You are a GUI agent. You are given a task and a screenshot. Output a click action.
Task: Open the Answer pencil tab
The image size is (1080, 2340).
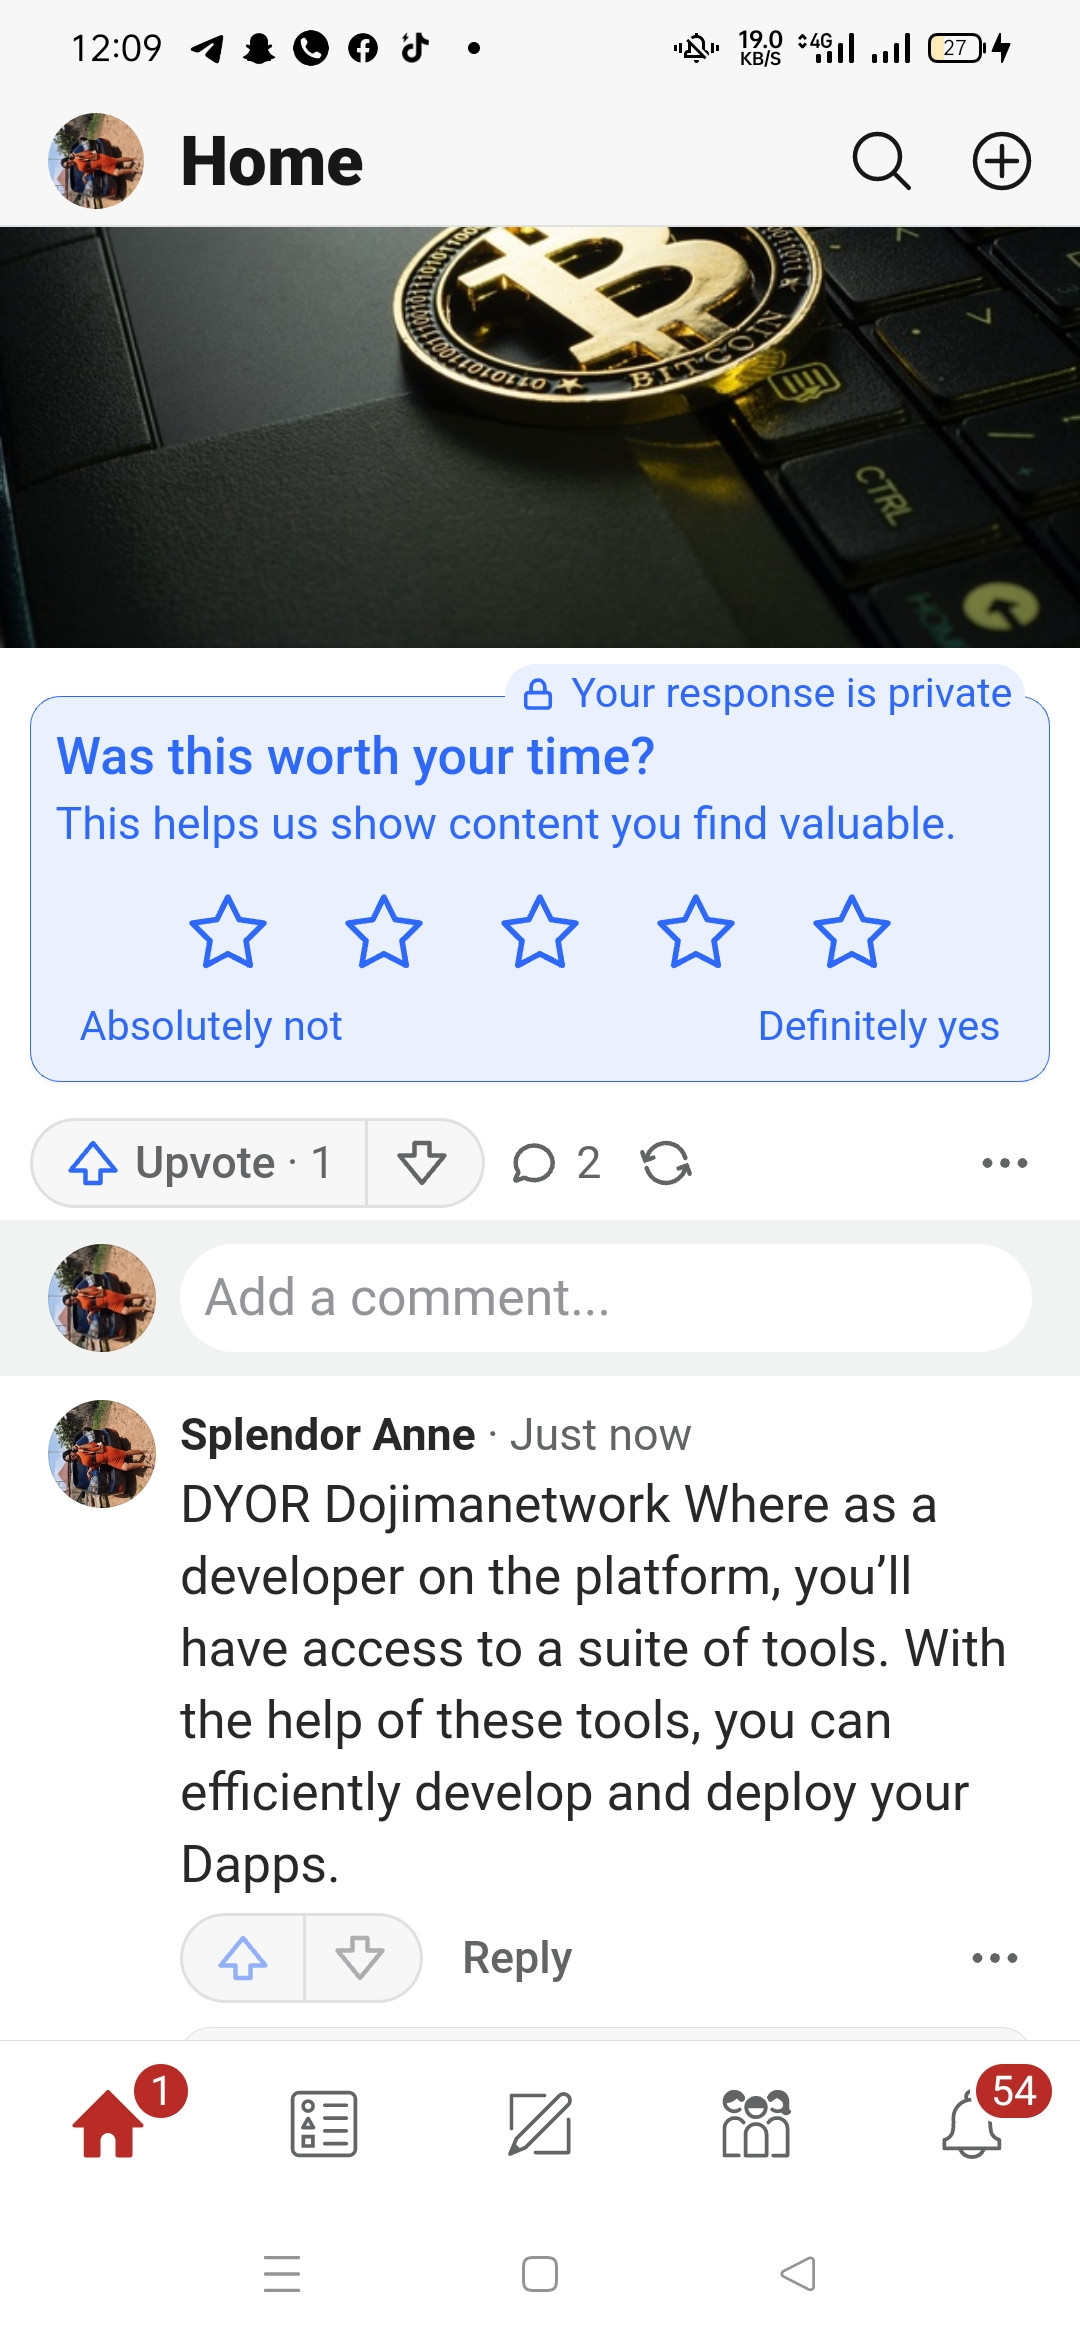coord(540,2123)
